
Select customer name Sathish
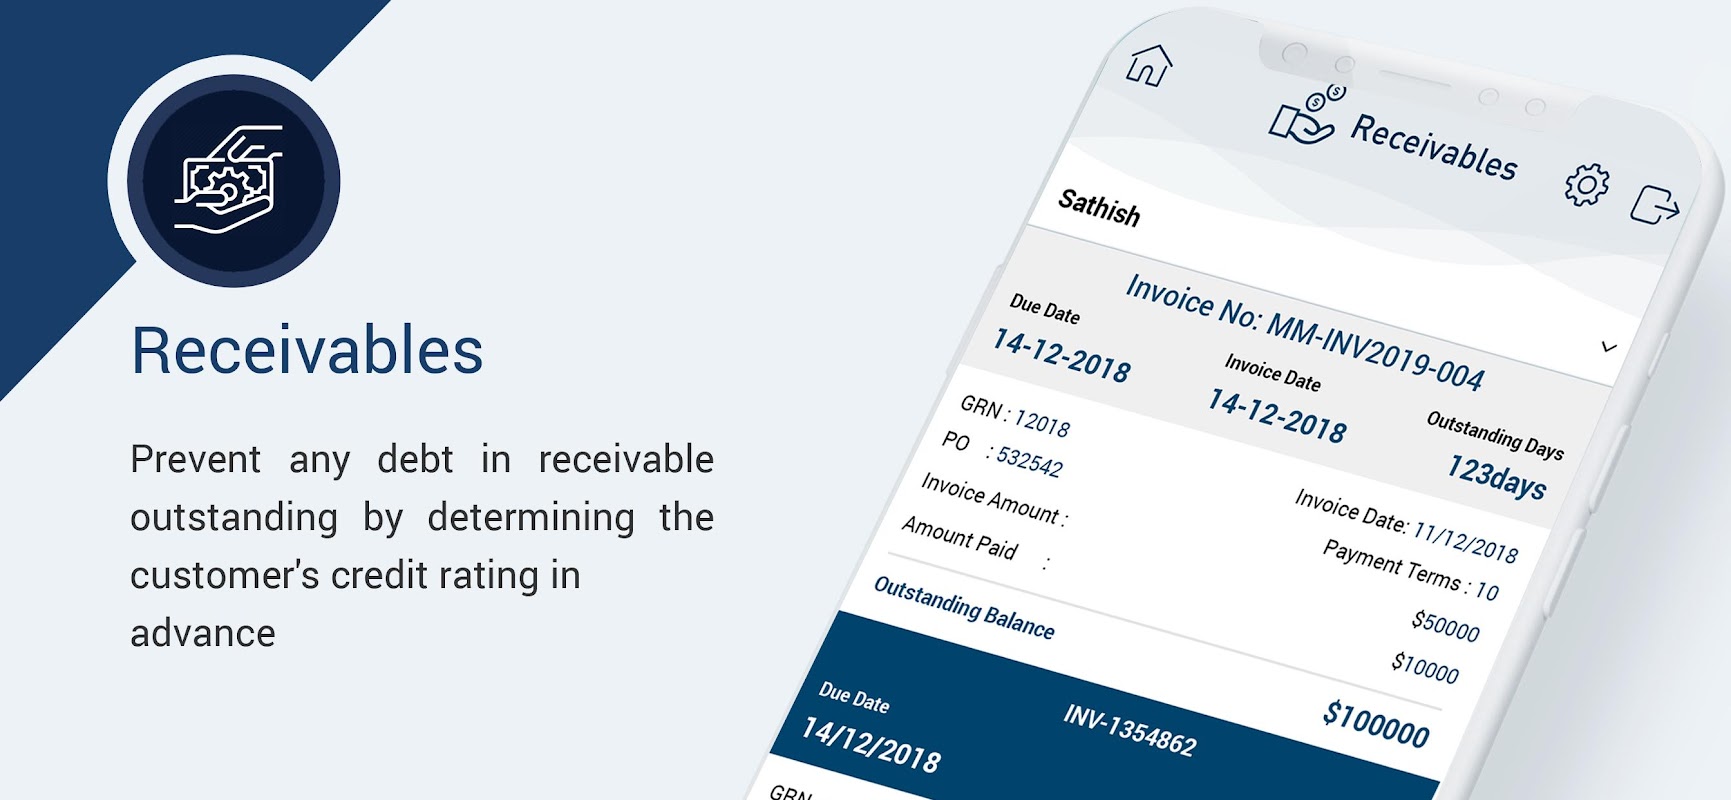pos(1098,208)
